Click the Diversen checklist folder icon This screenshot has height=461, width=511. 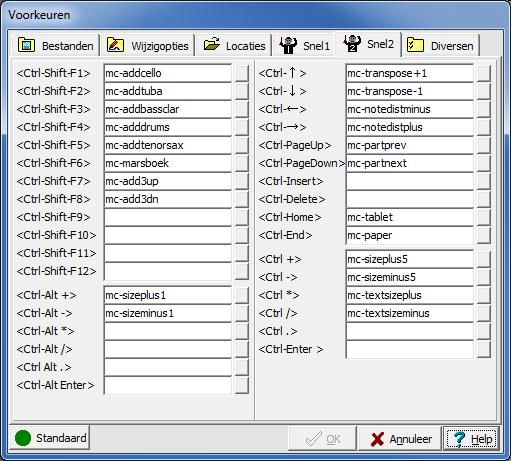pos(415,45)
